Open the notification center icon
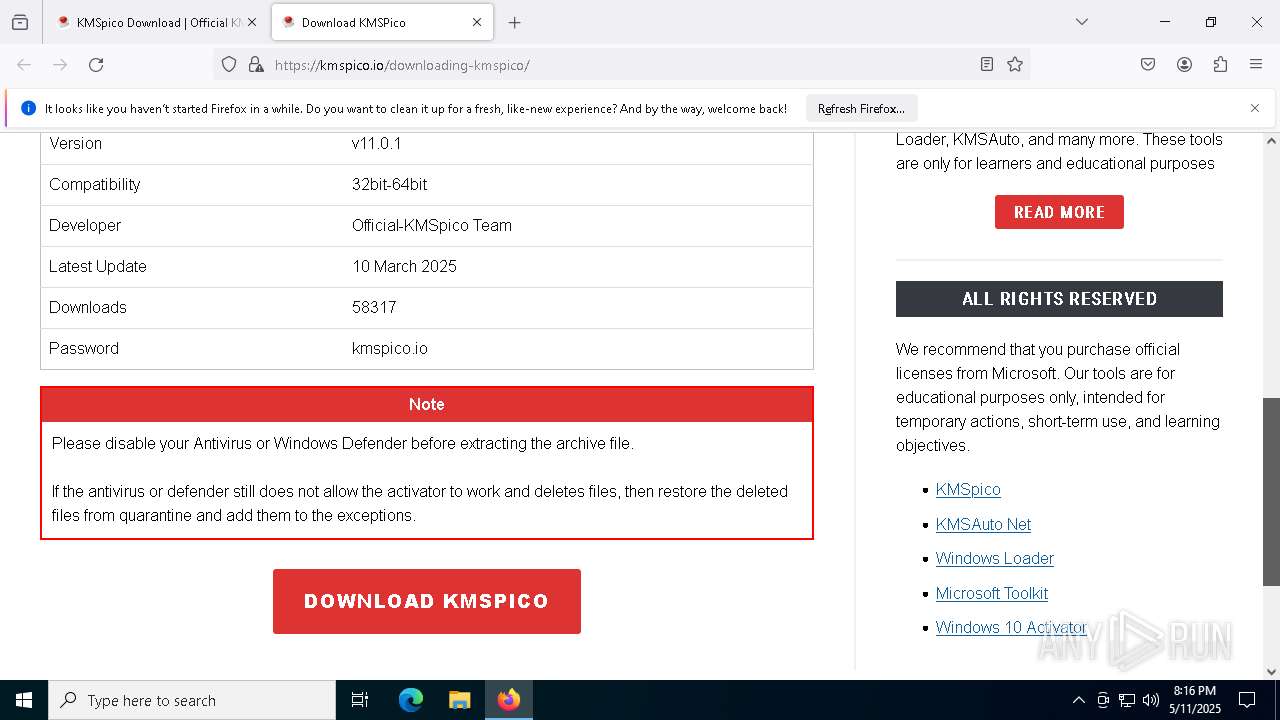The height and width of the screenshot is (720, 1280). click(1247, 700)
